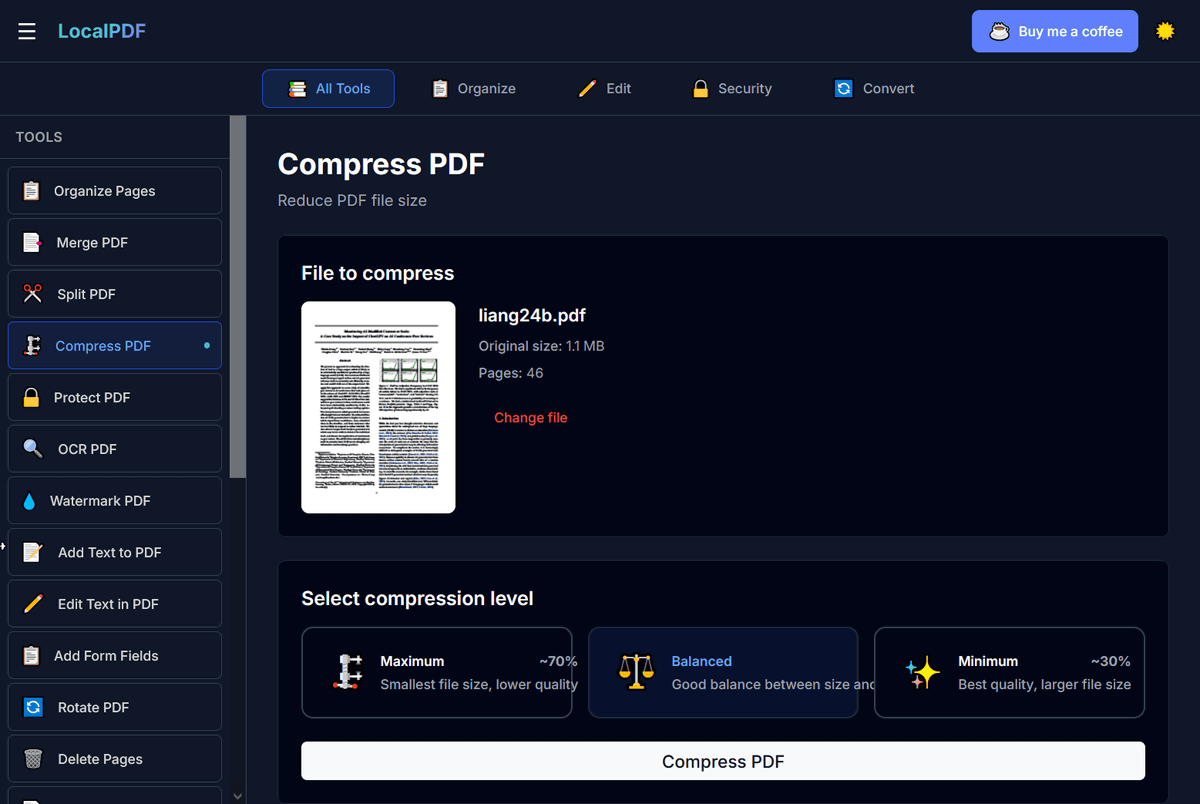Image resolution: width=1200 pixels, height=804 pixels.
Task: Click the Watermark PDF droplet icon
Action: pyautogui.click(x=29, y=501)
